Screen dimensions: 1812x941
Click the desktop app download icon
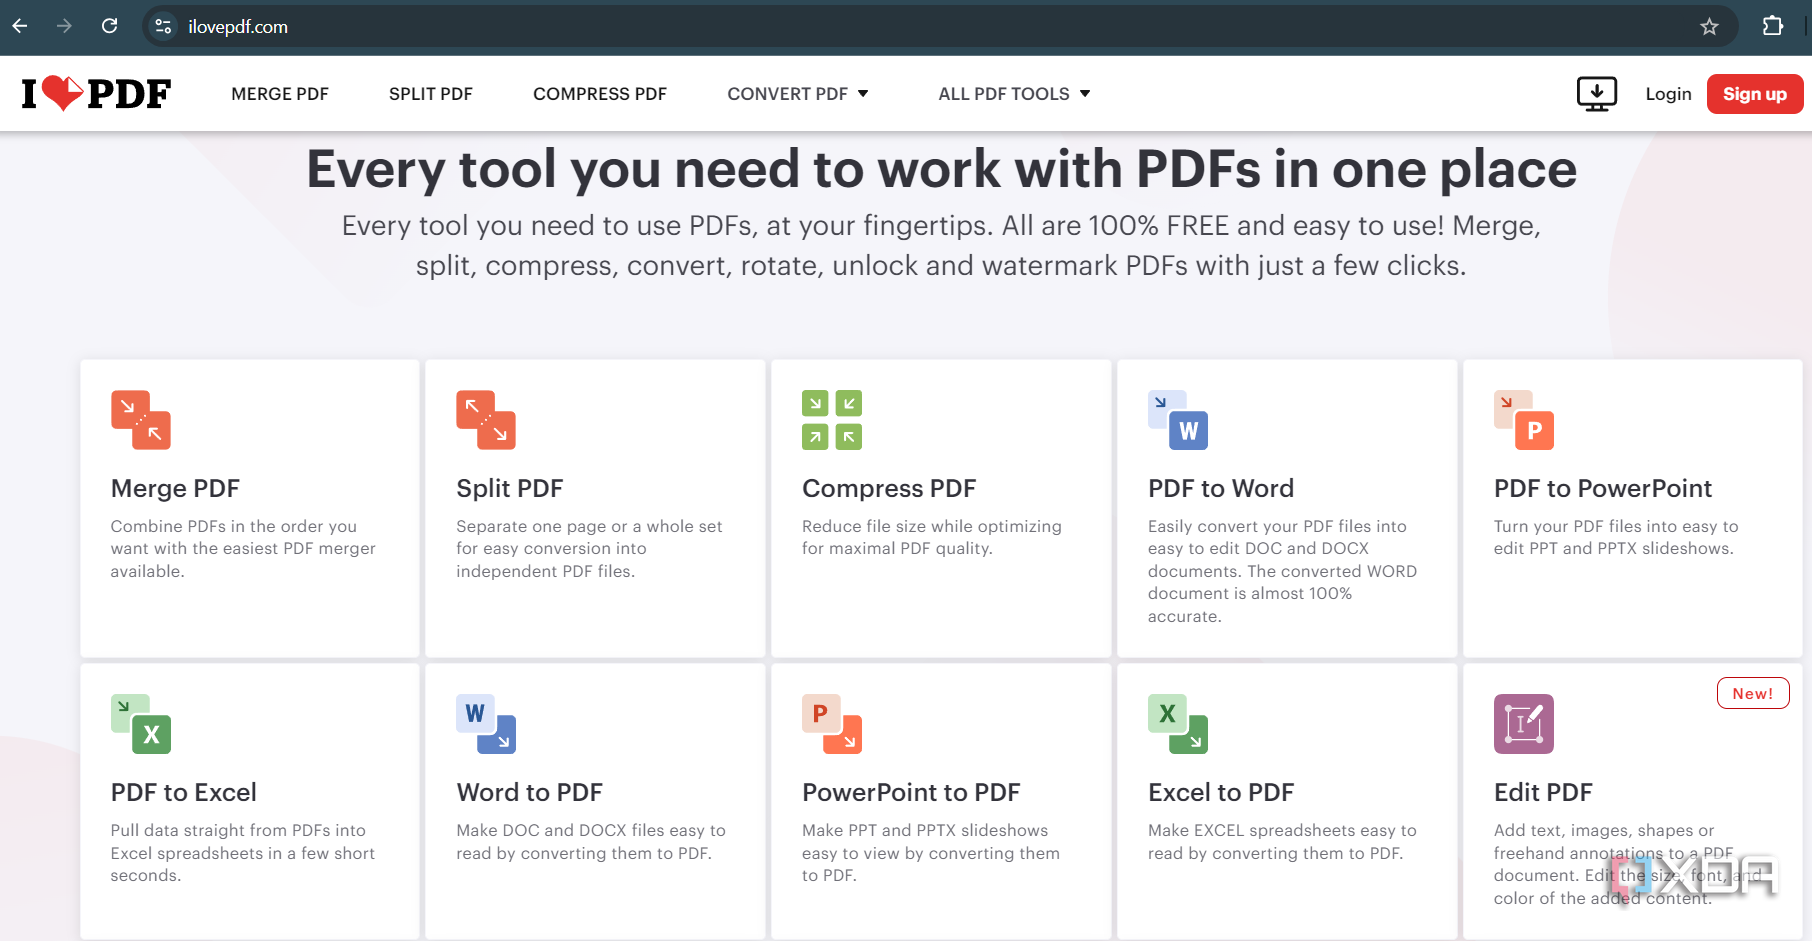pos(1597,94)
